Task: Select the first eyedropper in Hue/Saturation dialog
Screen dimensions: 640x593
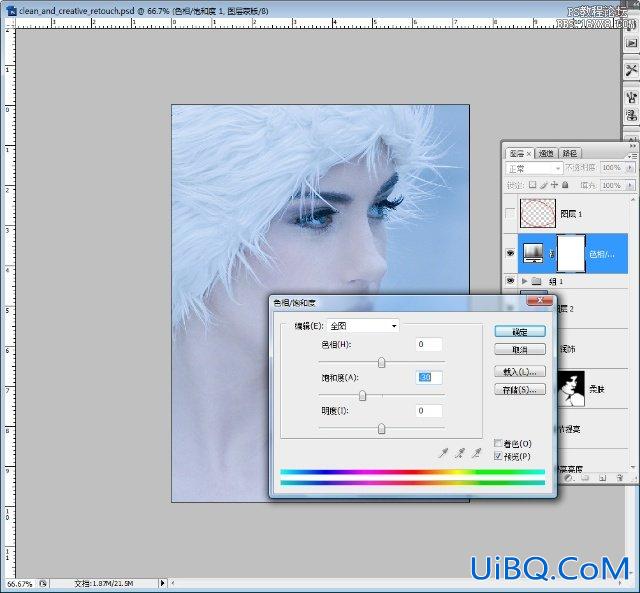Action: (444, 453)
